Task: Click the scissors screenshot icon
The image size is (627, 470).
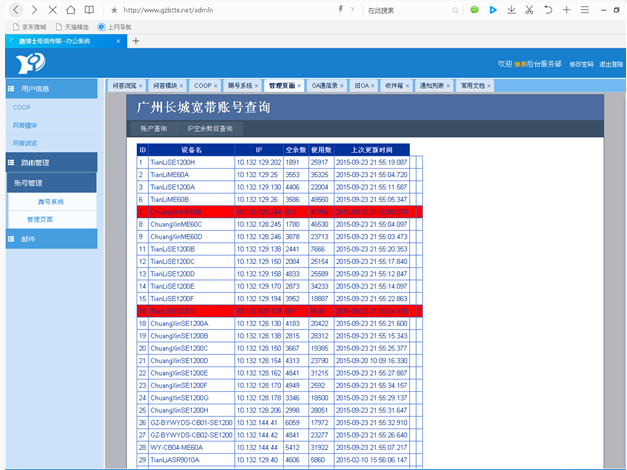Action: [x=530, y=9]
